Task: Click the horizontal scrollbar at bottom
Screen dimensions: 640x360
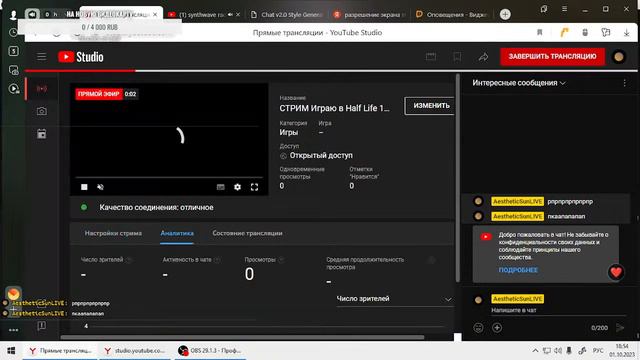Action: click(x=242, y=337)
